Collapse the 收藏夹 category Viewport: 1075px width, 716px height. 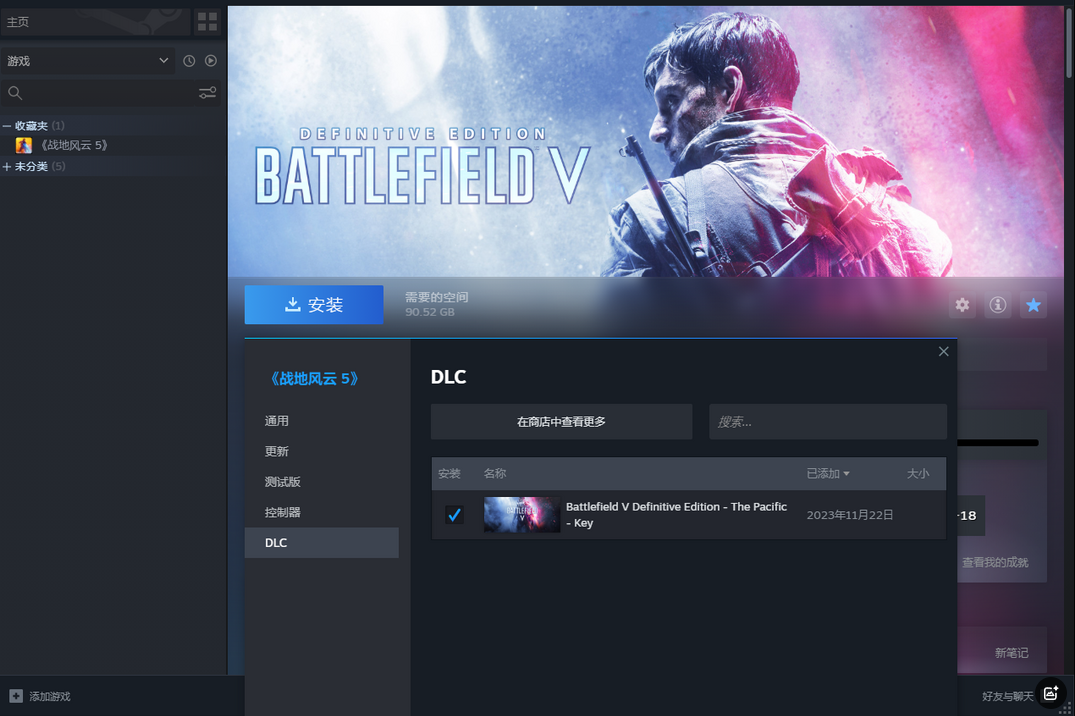(7, 126)
